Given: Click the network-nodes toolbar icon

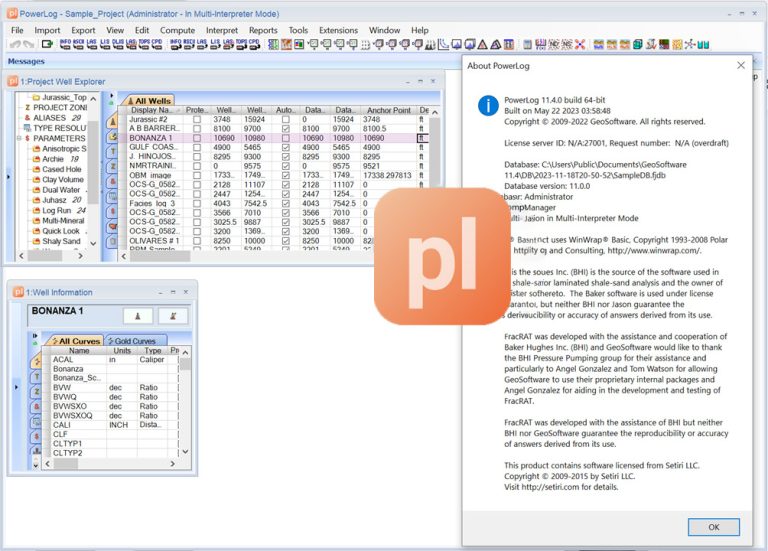Looking at the screenshot, I should tap(690, 45).
